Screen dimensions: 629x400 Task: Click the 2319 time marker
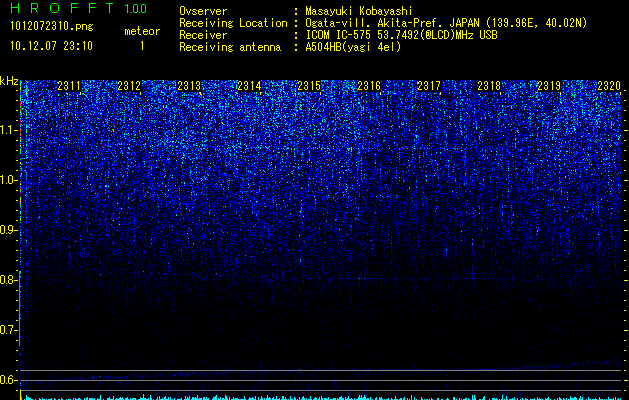(x=549, y=86)
